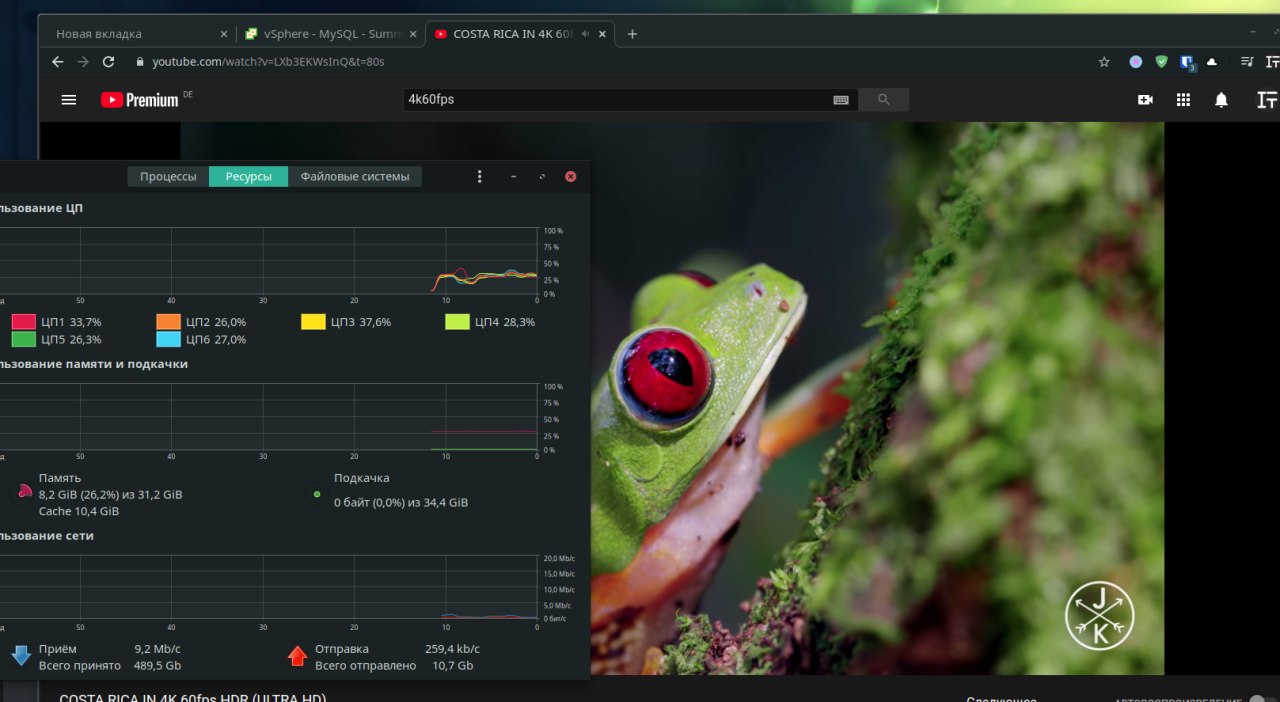Open the Create video camera icon
Viewport: 1280px width, 702px height.
pos(1146,100)
